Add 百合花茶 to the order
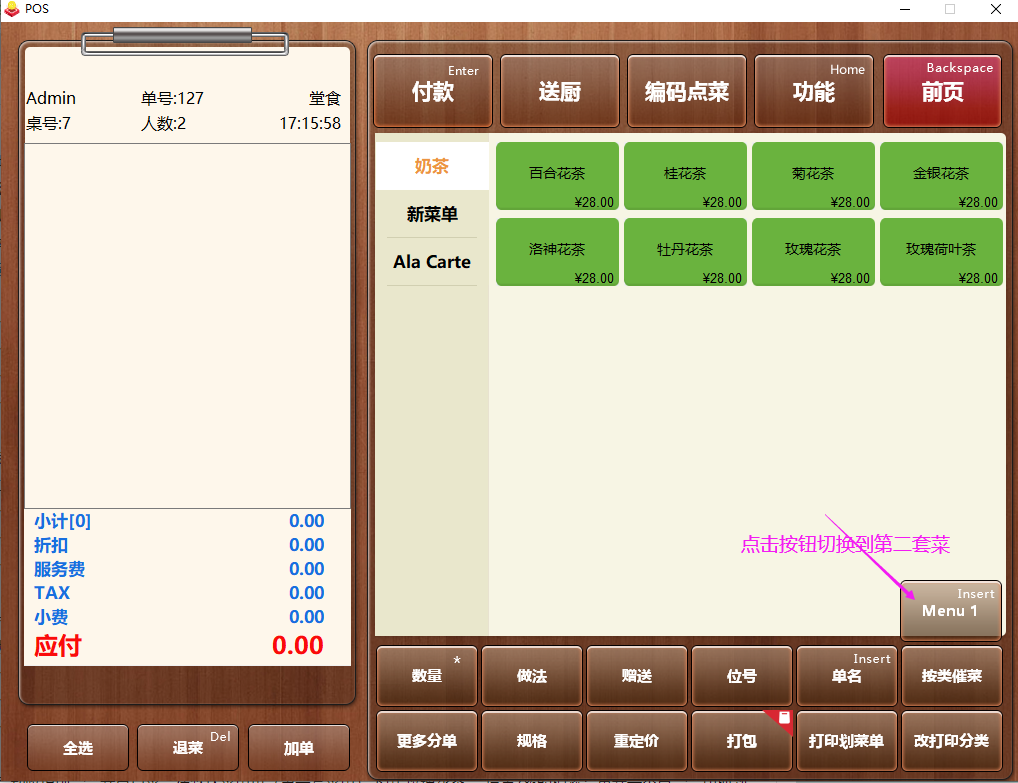Screen dimensions: 1018x783 557,176
